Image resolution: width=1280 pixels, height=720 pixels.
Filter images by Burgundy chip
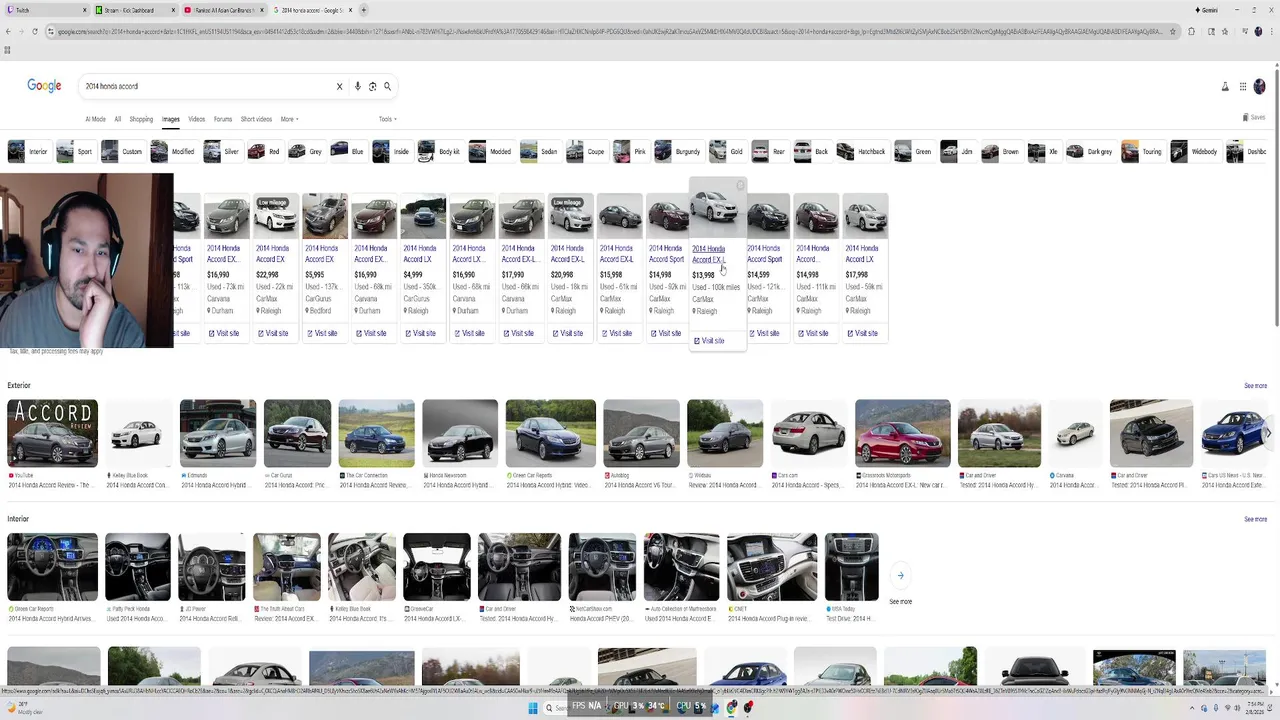click(x=677, y=152)
